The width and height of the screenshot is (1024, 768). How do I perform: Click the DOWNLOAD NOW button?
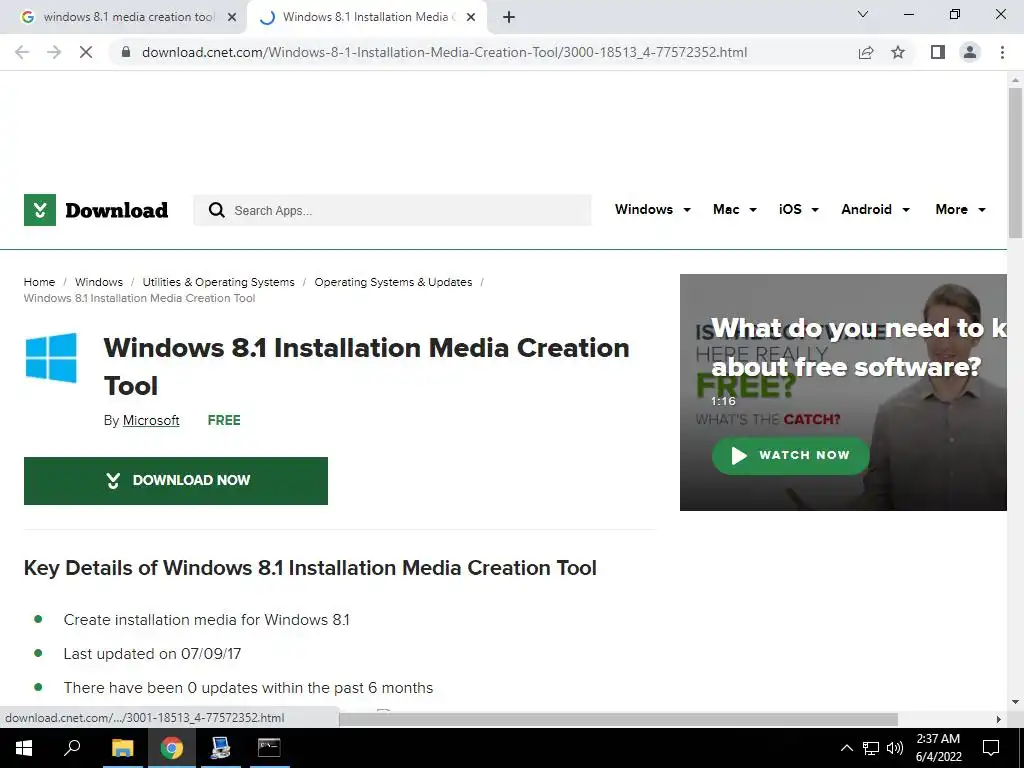[176, 481]
